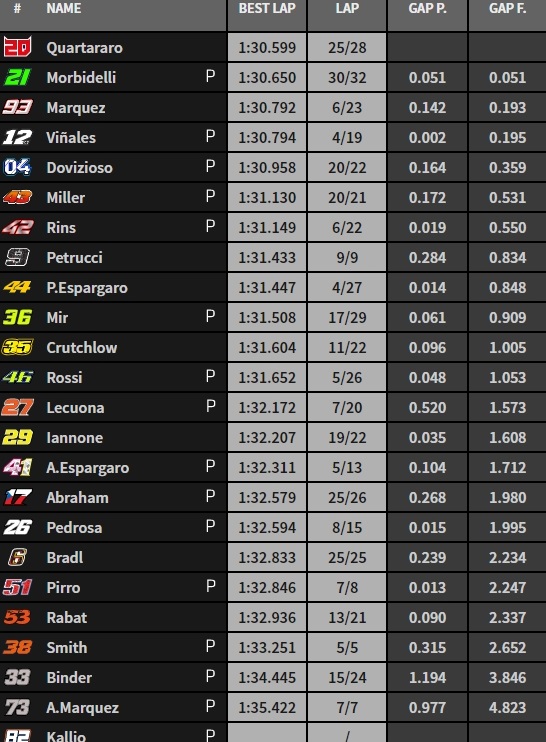This screenshot has height=742, width=546.
Task: Click the pit indicator P beside Viñales
Action: pyautogui.click(x=211, y=136)
